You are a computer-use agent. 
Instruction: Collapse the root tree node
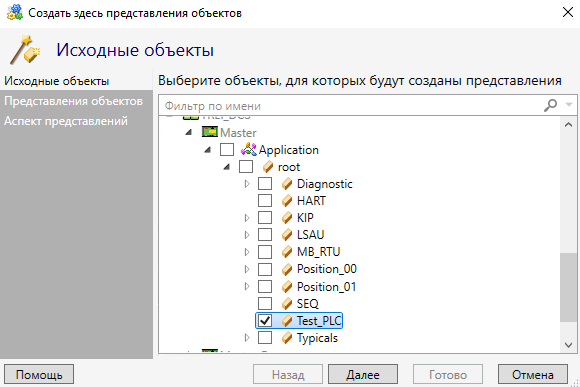tap(227, 167)
